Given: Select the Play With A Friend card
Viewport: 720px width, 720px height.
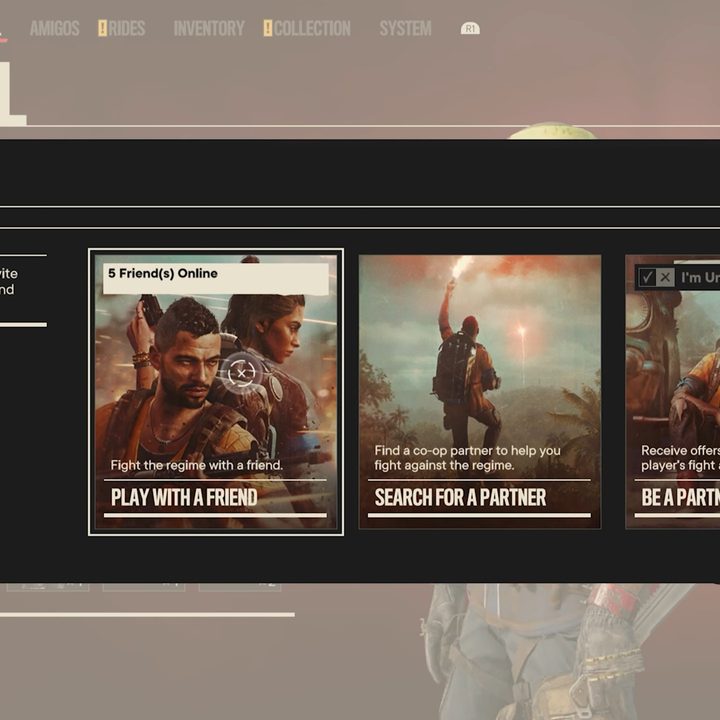Looking at the screenshot, I should click(216, 392).
